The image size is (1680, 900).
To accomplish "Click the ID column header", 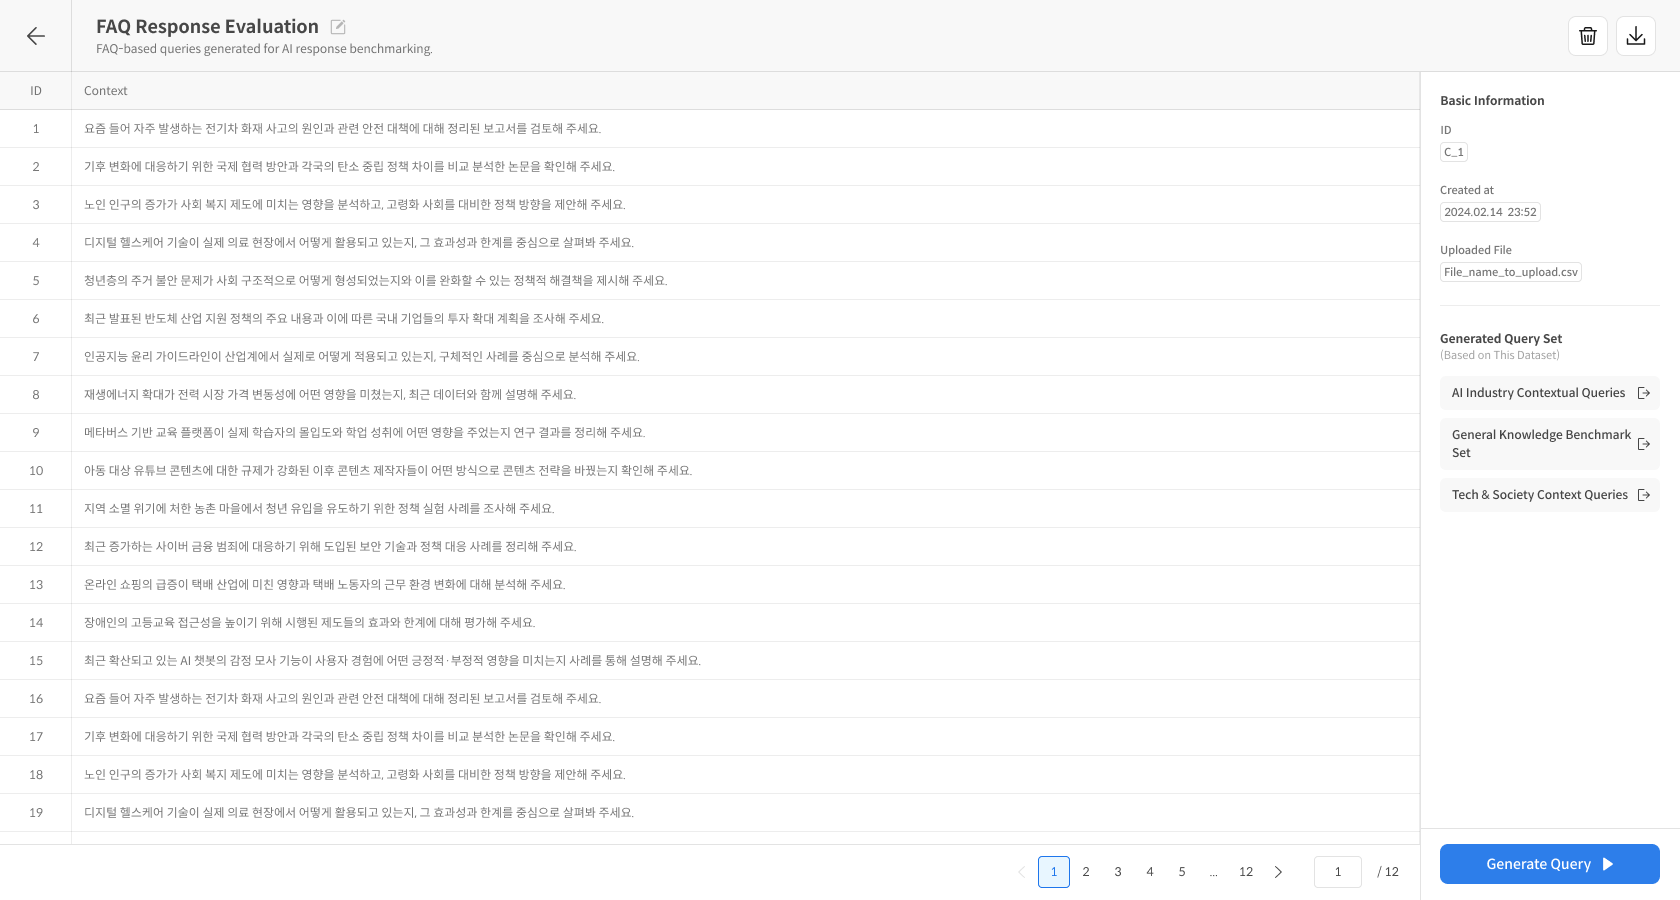I will [x=36, y=91].
